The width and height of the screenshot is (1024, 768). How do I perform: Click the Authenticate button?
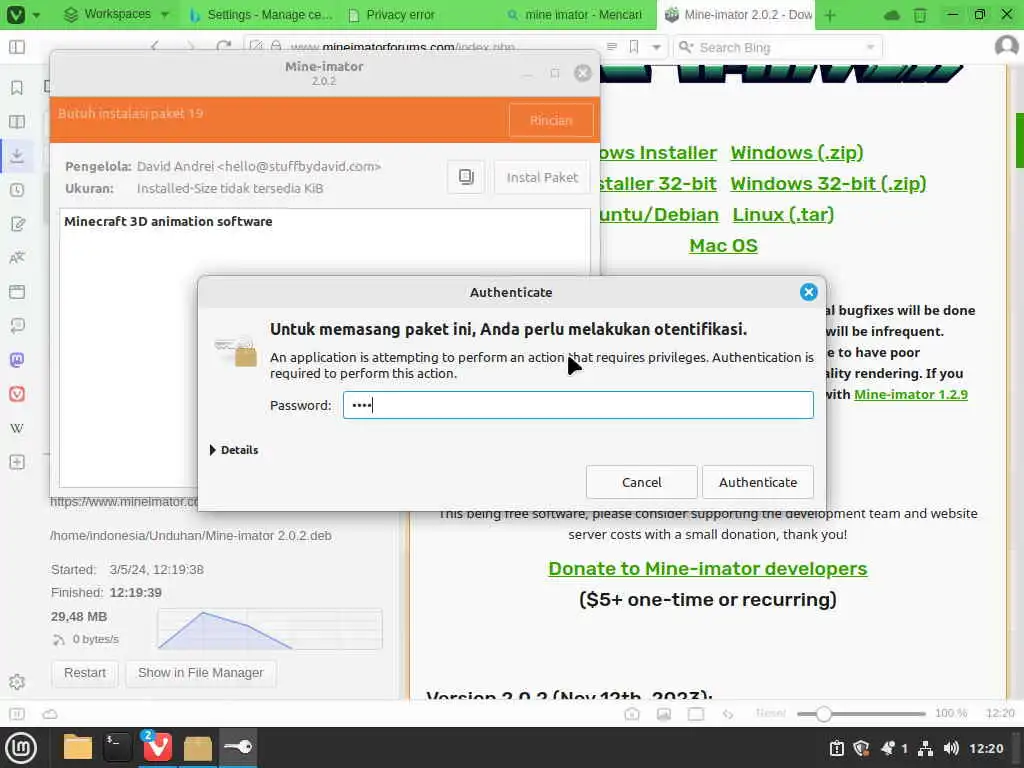758,482
